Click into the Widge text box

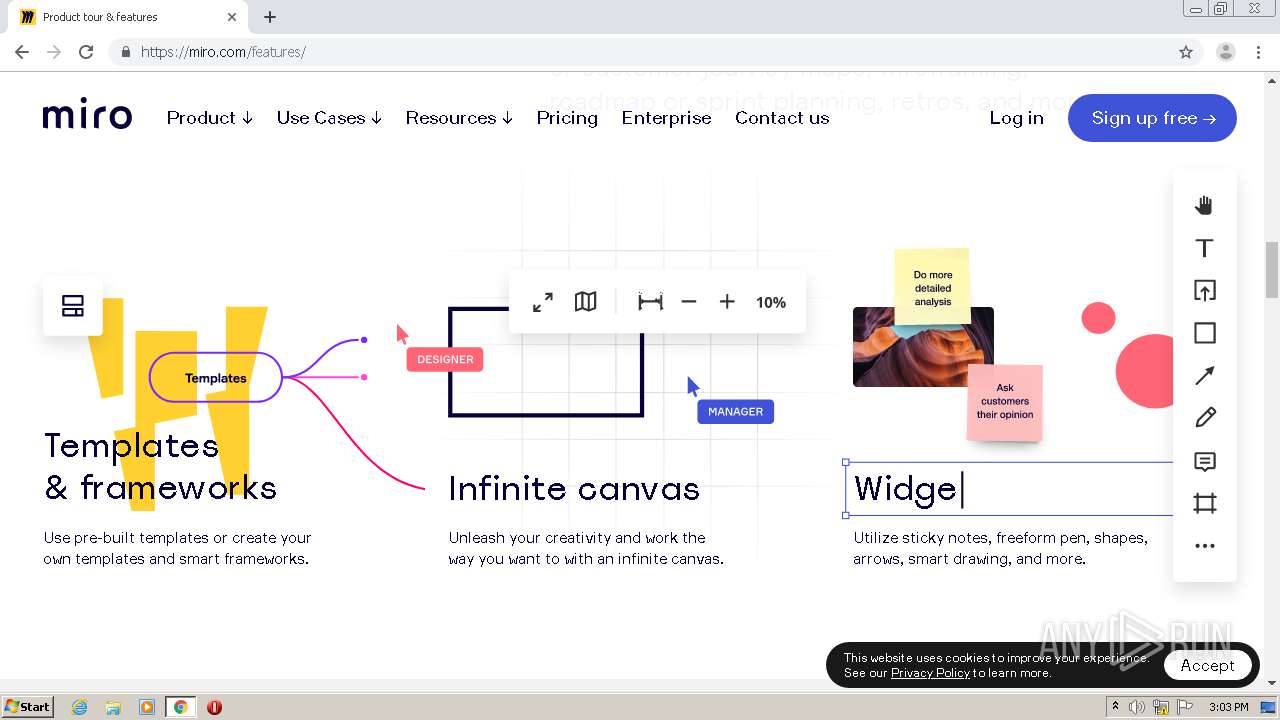[1008, 489]
